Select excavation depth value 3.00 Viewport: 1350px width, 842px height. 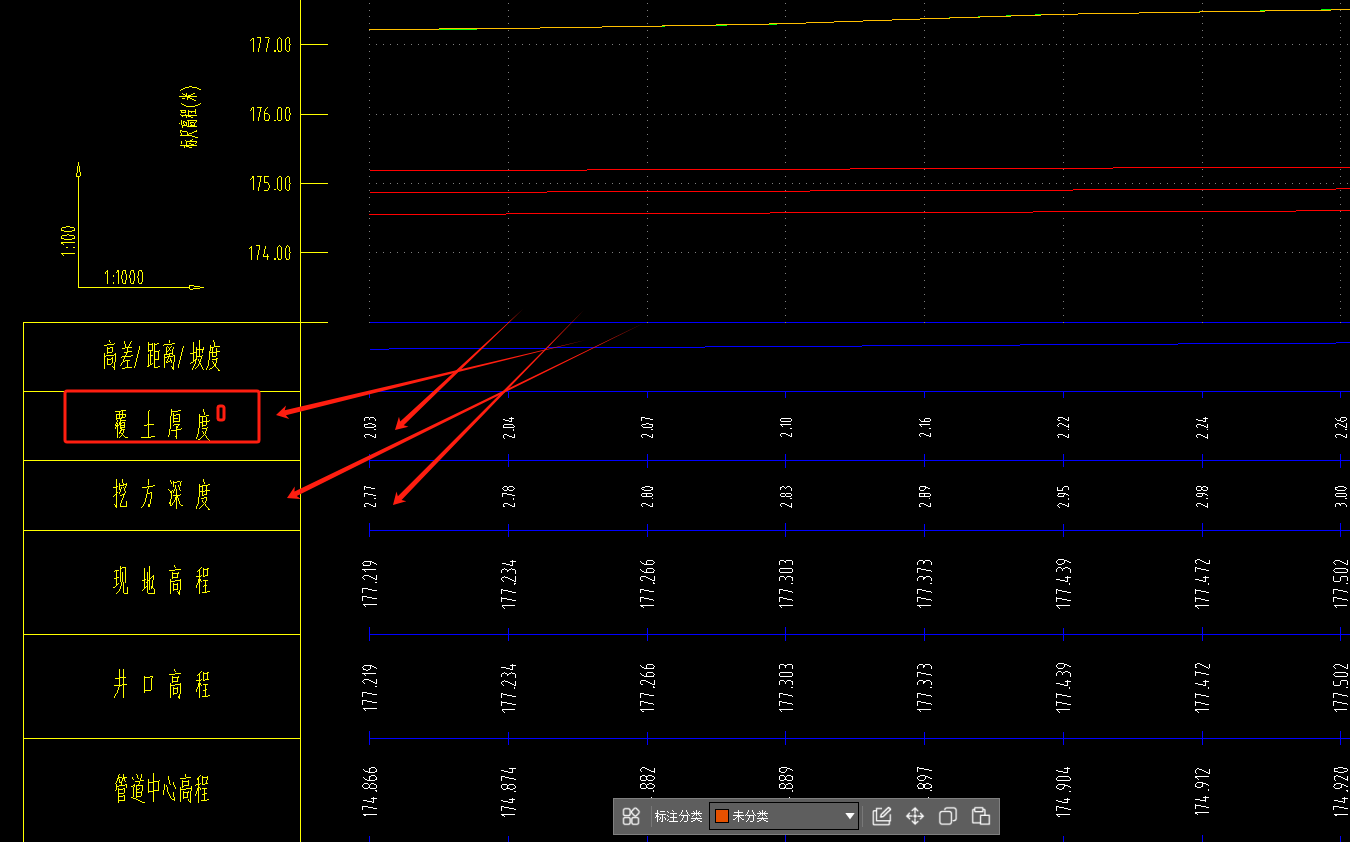point(1341,497)
